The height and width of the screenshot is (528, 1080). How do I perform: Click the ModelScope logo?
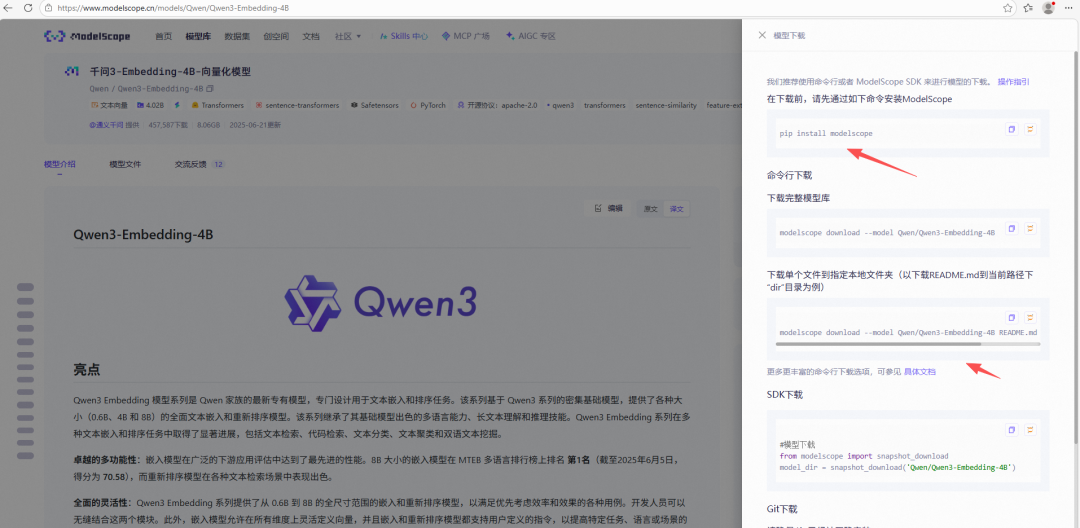(x=87, y=36)
